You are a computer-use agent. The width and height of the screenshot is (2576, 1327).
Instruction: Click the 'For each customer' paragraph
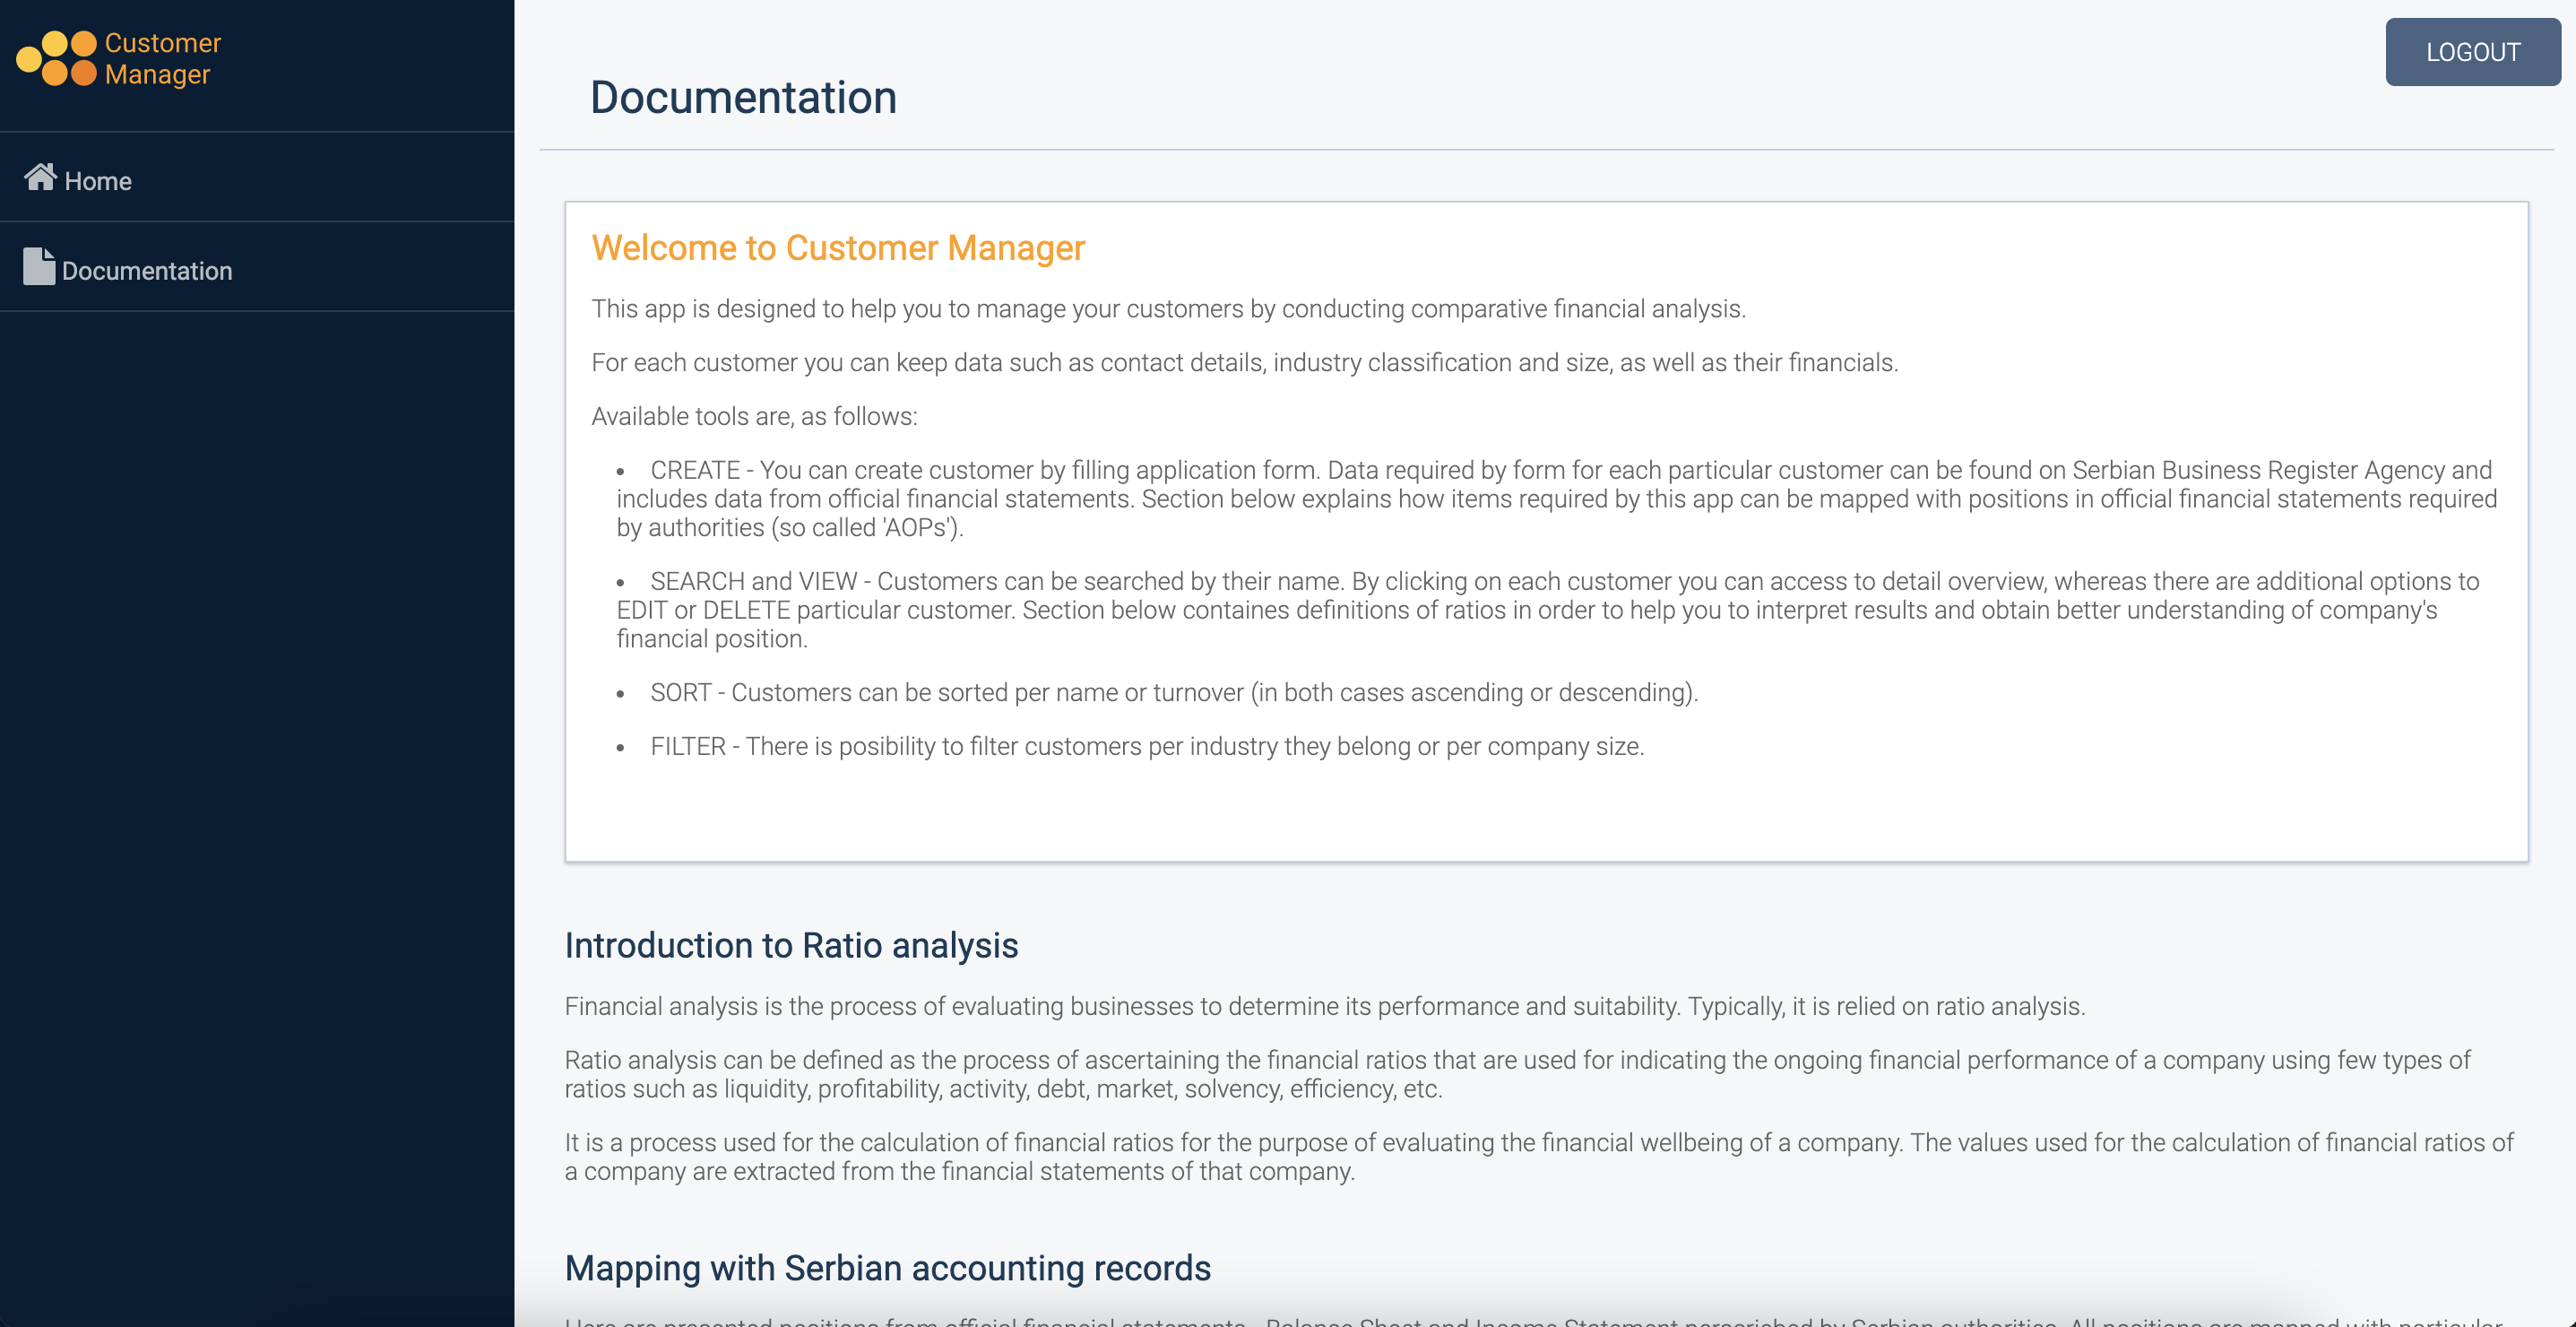point(1243,362)
